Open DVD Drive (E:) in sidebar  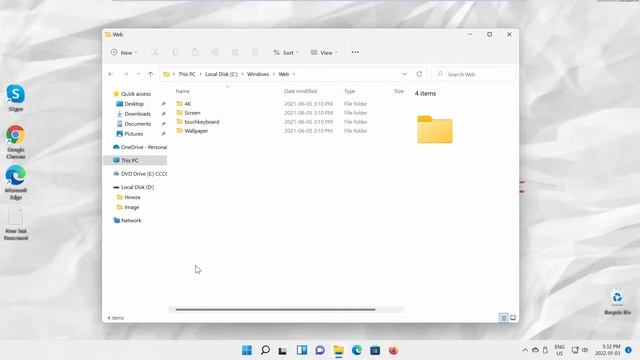point(140,174)
